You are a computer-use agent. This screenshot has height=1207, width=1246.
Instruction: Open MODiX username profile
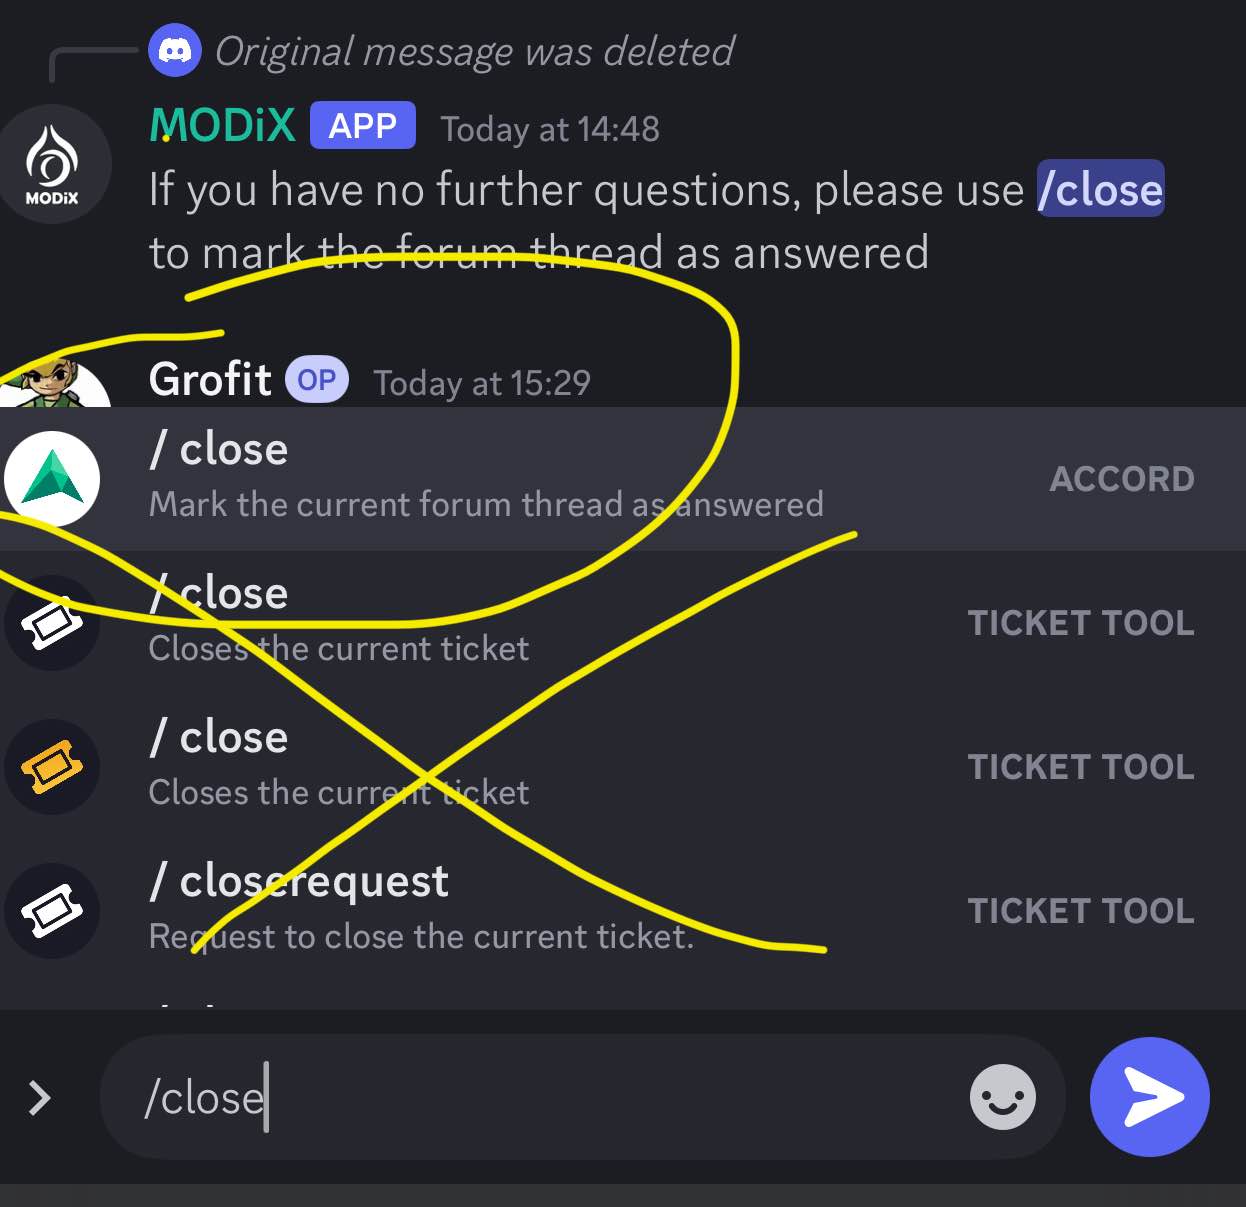pos(222,126)
